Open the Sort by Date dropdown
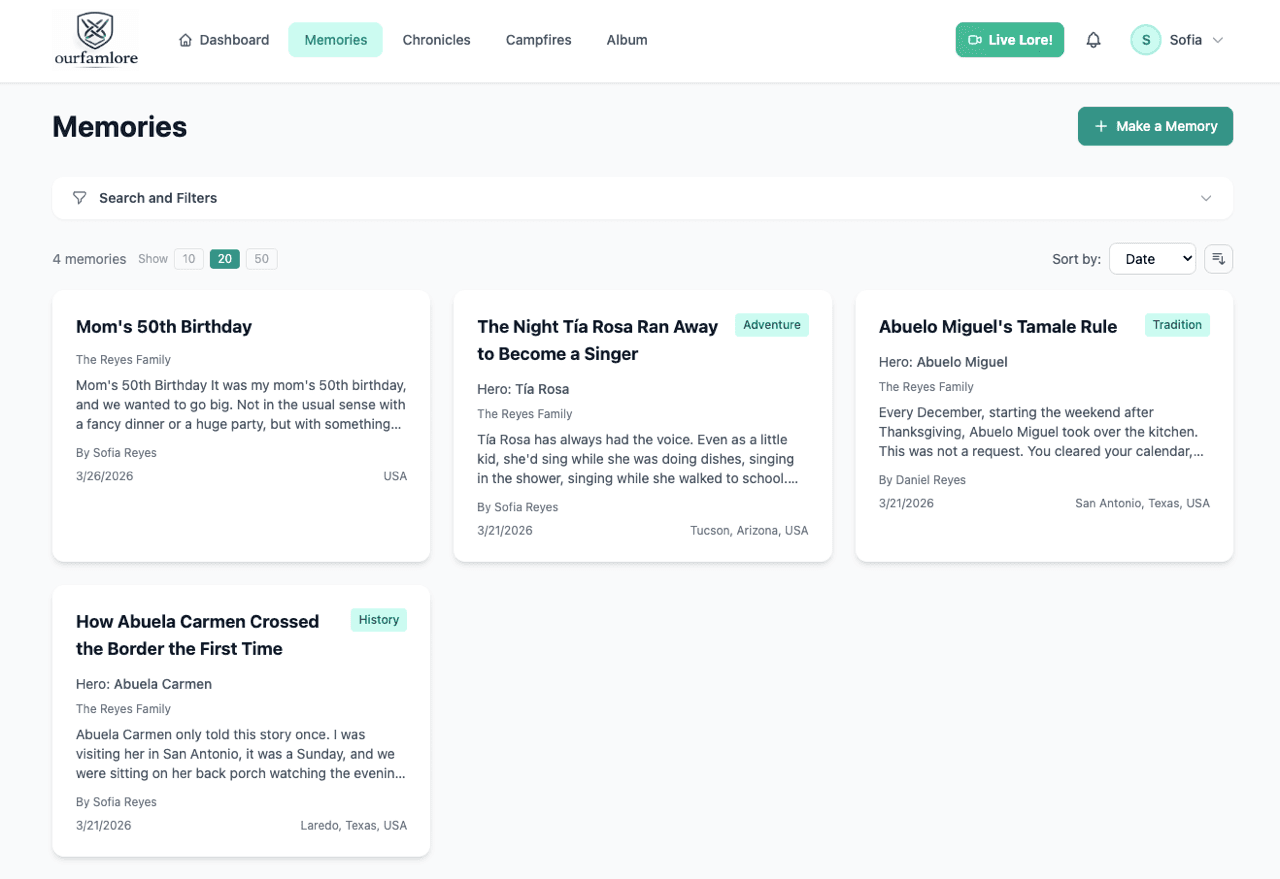Image resolution: width=1280 pixels, height=879 pixels. pyautogui.click(x=1152, y=259)
